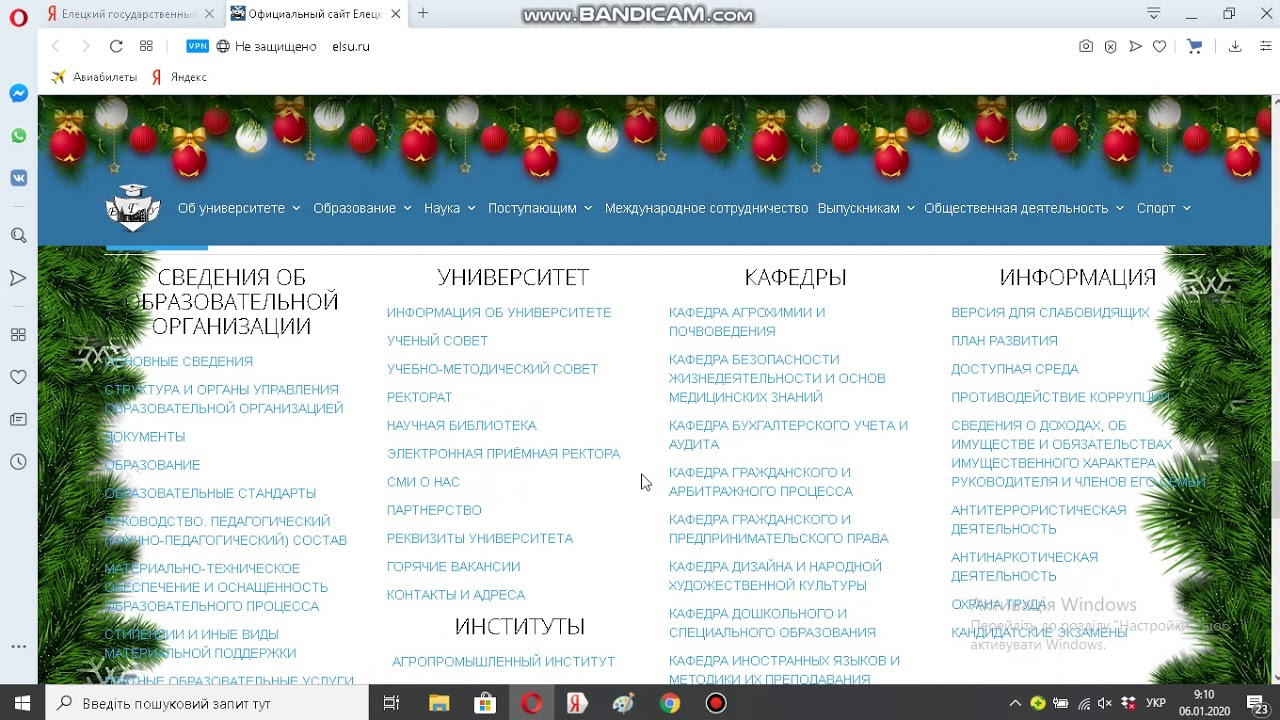
Task: Expand 'Об университете' menu
Action: click(x=239, y=208)
